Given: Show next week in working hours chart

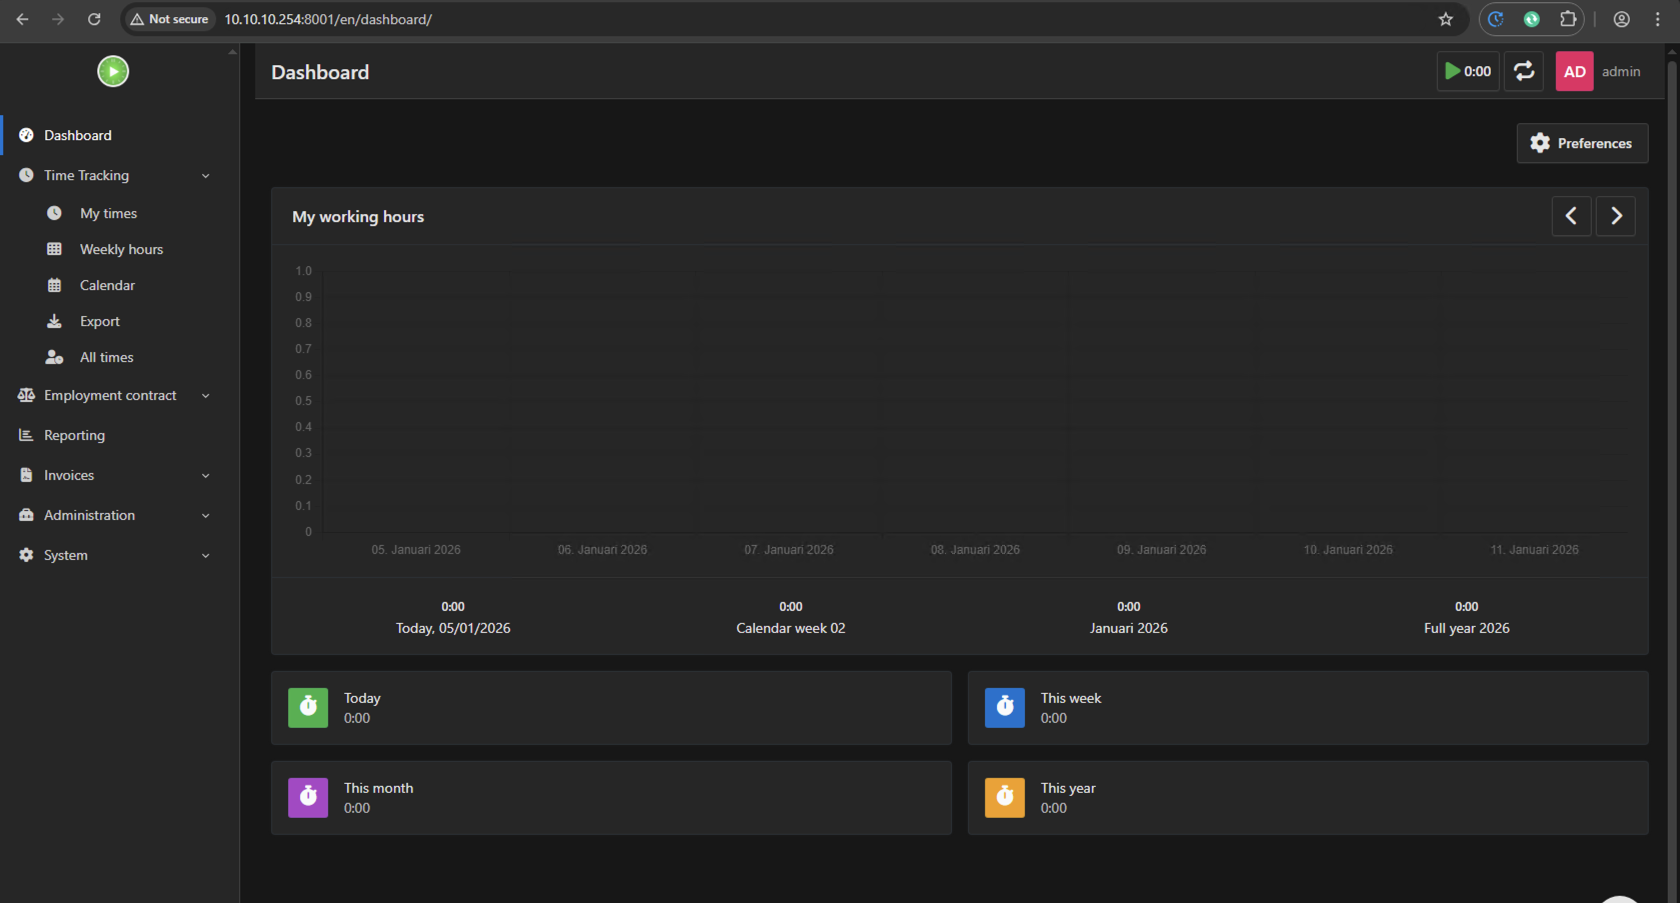Looking at the screenshot, I should pos(1616,216).
